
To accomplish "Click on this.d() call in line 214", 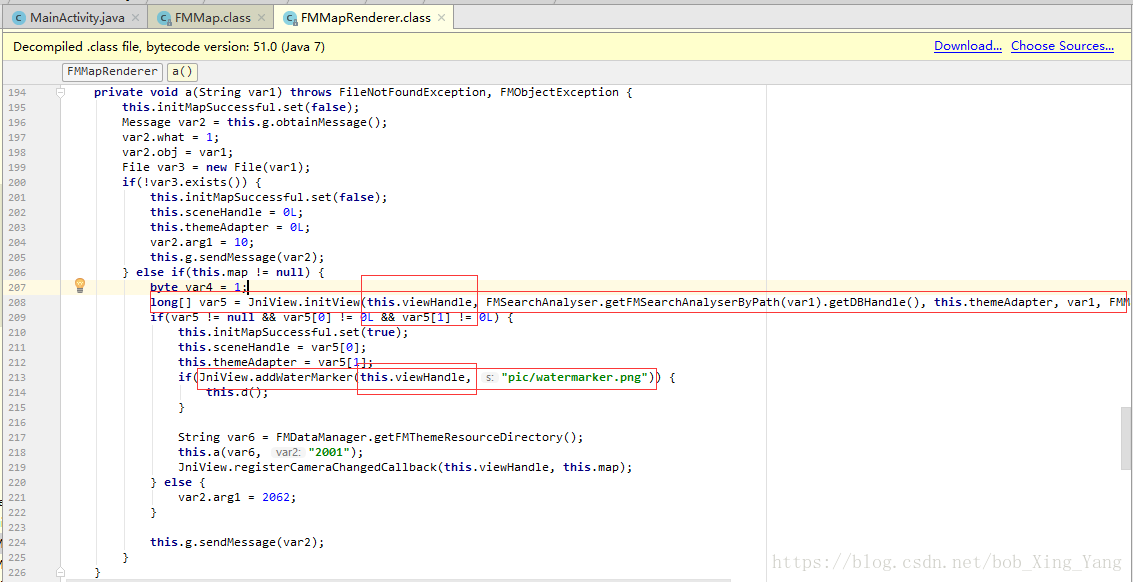I will [237, 392].
